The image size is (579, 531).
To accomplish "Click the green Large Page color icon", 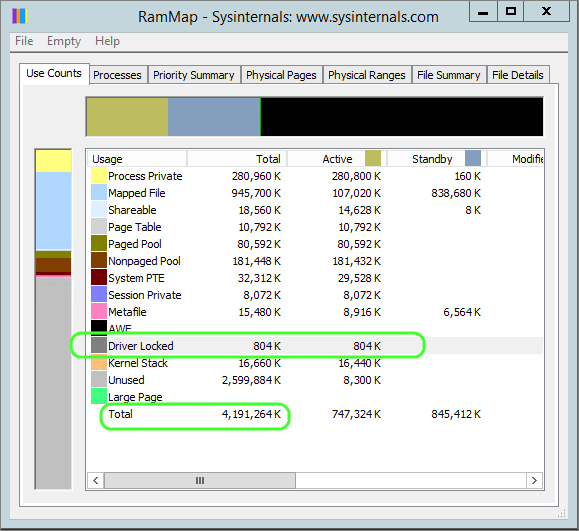I will tap(99, 397).
